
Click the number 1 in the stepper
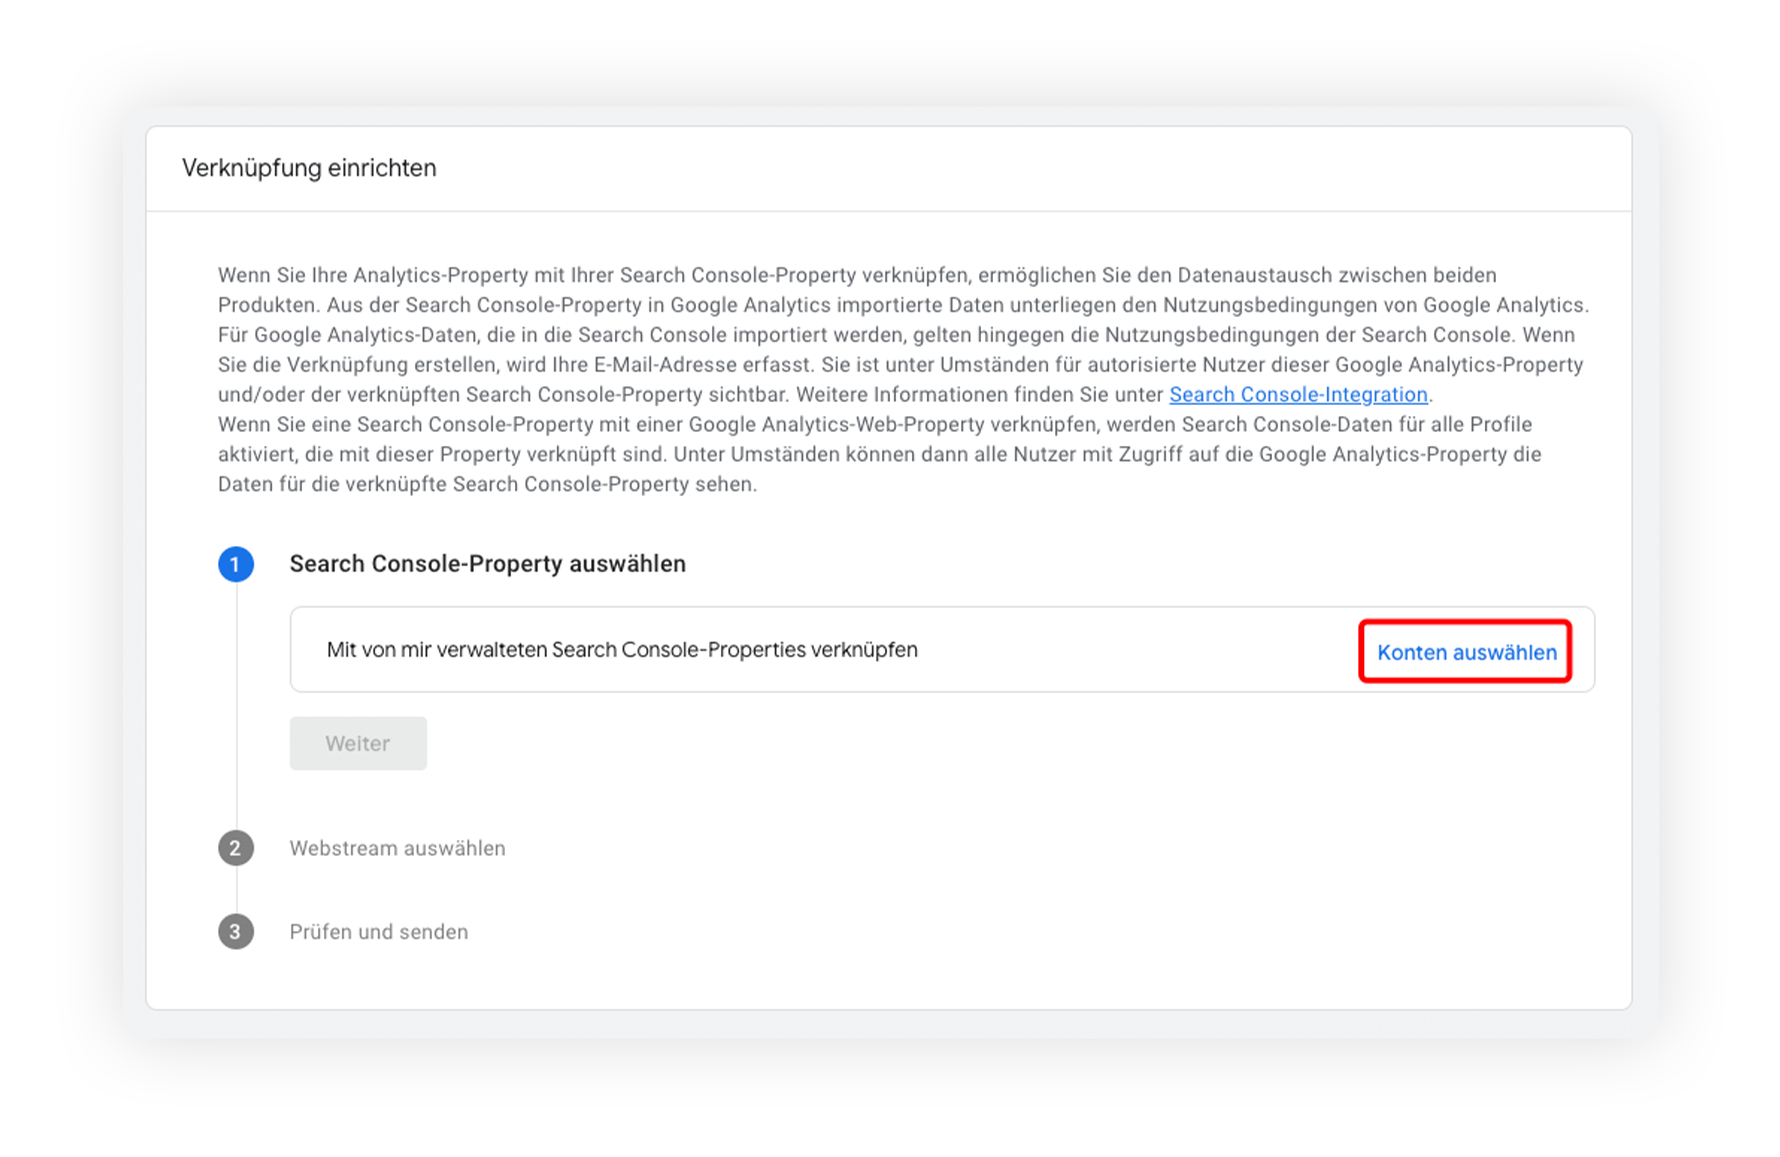[x=236, y=564]
